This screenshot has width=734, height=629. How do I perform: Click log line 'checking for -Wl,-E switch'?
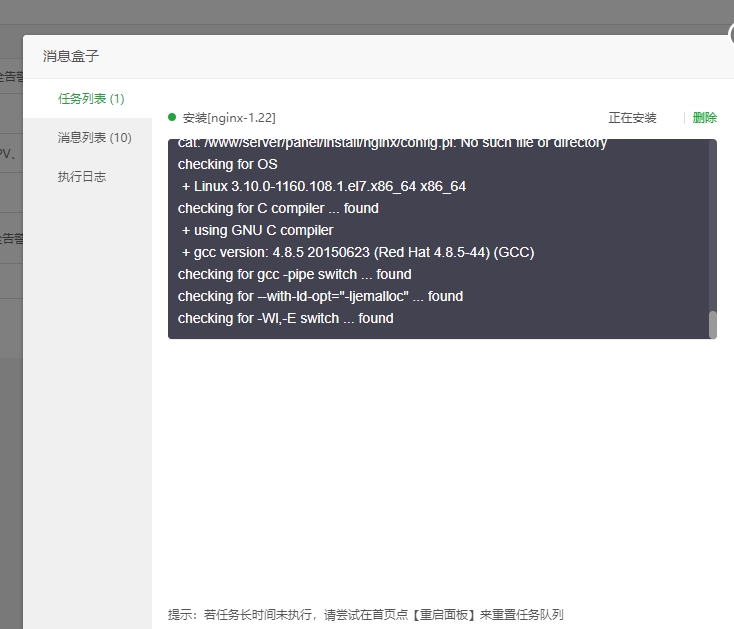tap(286, 318)
